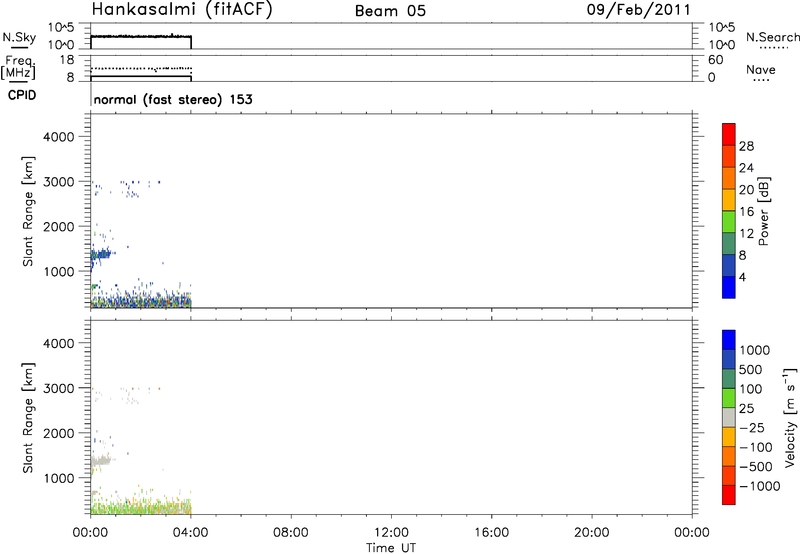Viewport: 800px width, 554px height.
Task: Click the 'Freq. [MHz]' axis label
Action: (x=18, y=67)
